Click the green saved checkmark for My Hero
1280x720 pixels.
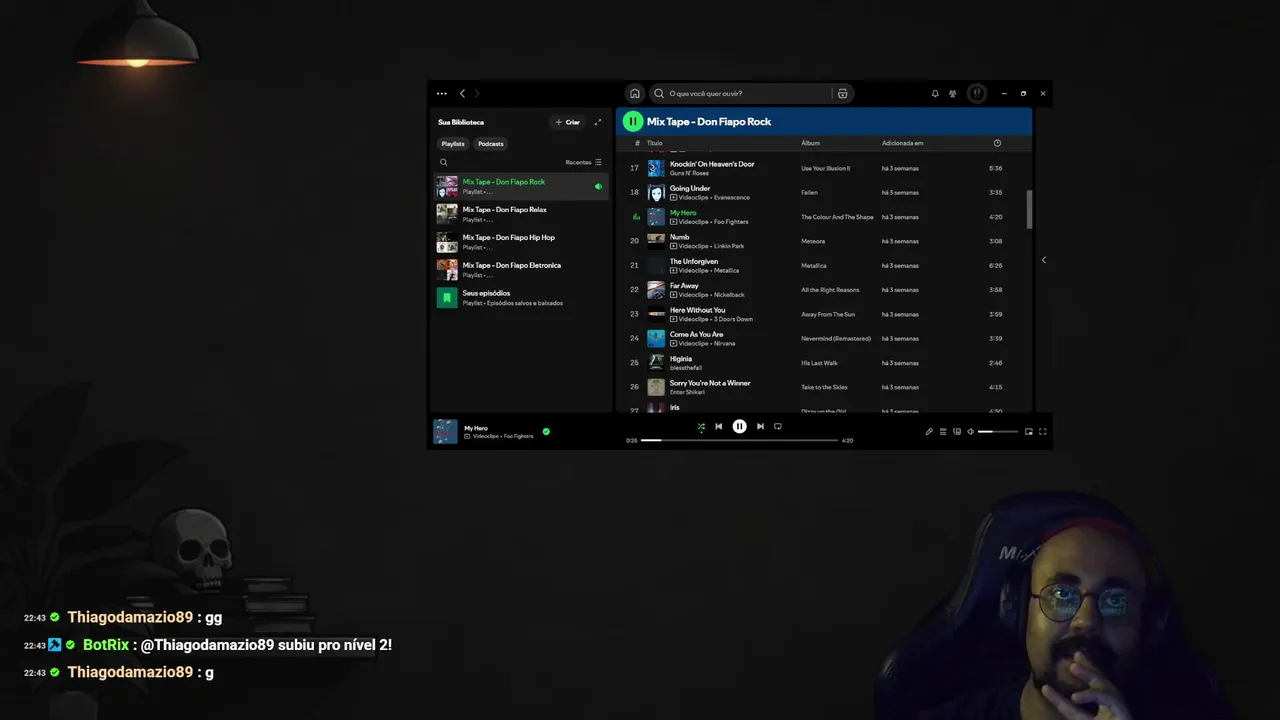click(546, 432)
